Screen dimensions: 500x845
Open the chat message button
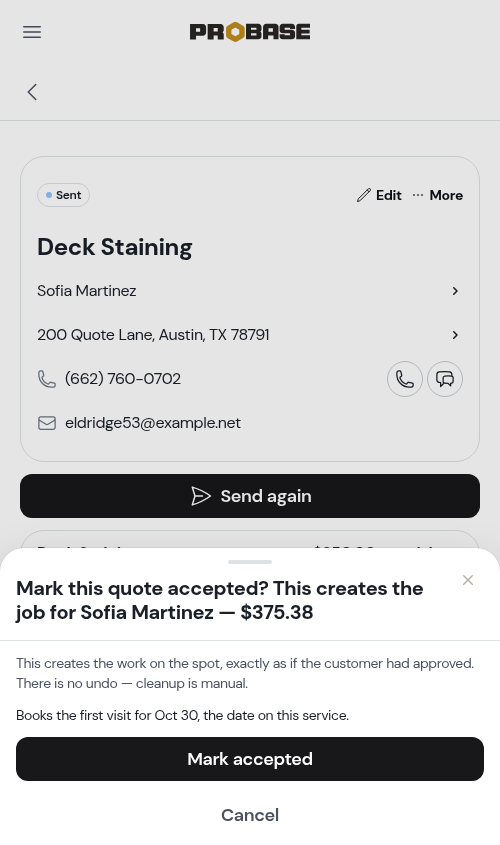445,379
